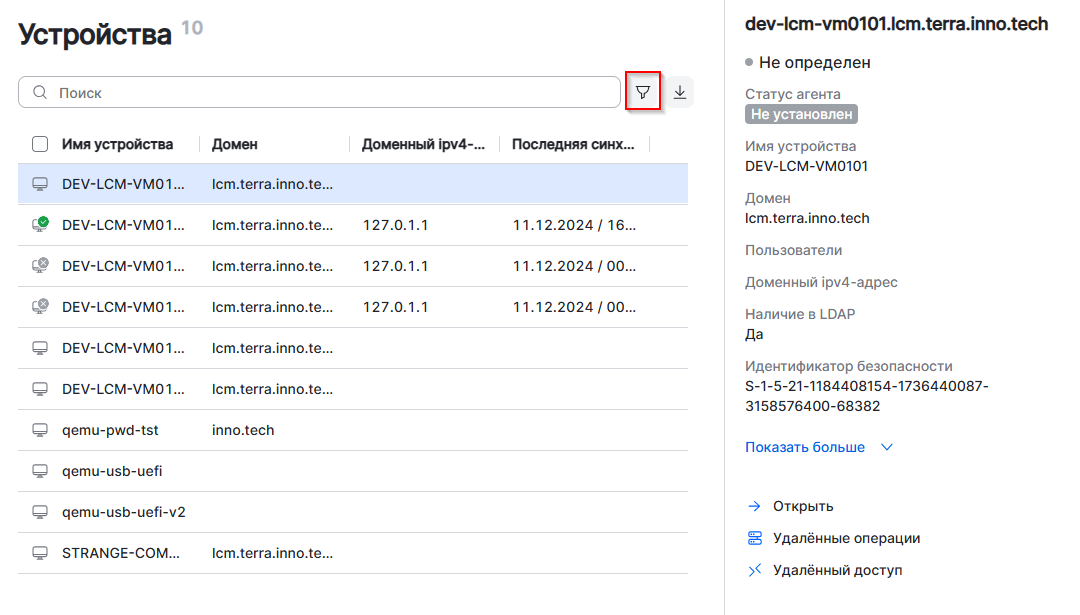Viewport: 1080px width, 615px height.
Task: Click the monitor icon for STRANGE-COM device
Action: 40,553
